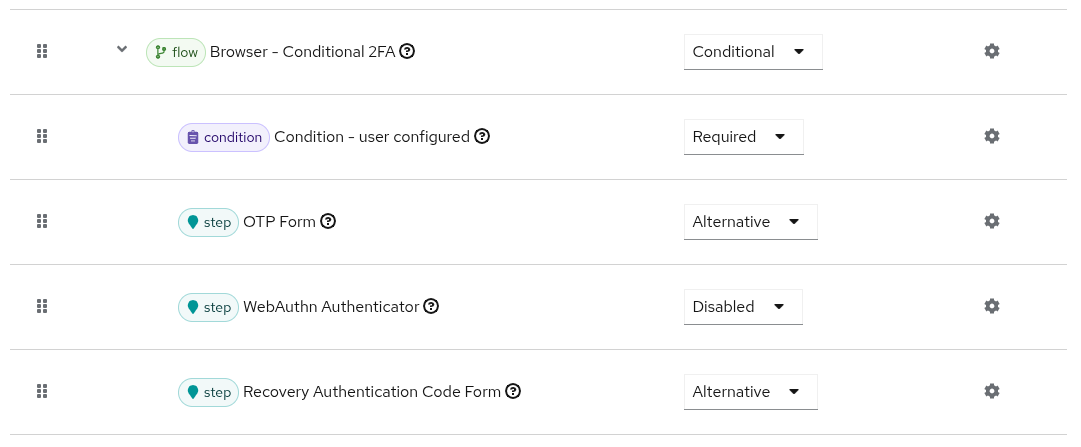Image resolution: width=1081 pixels, height=447 pixels.
Task: Show help for Browser - Conditional 2FA
Action: click(407, 51)
